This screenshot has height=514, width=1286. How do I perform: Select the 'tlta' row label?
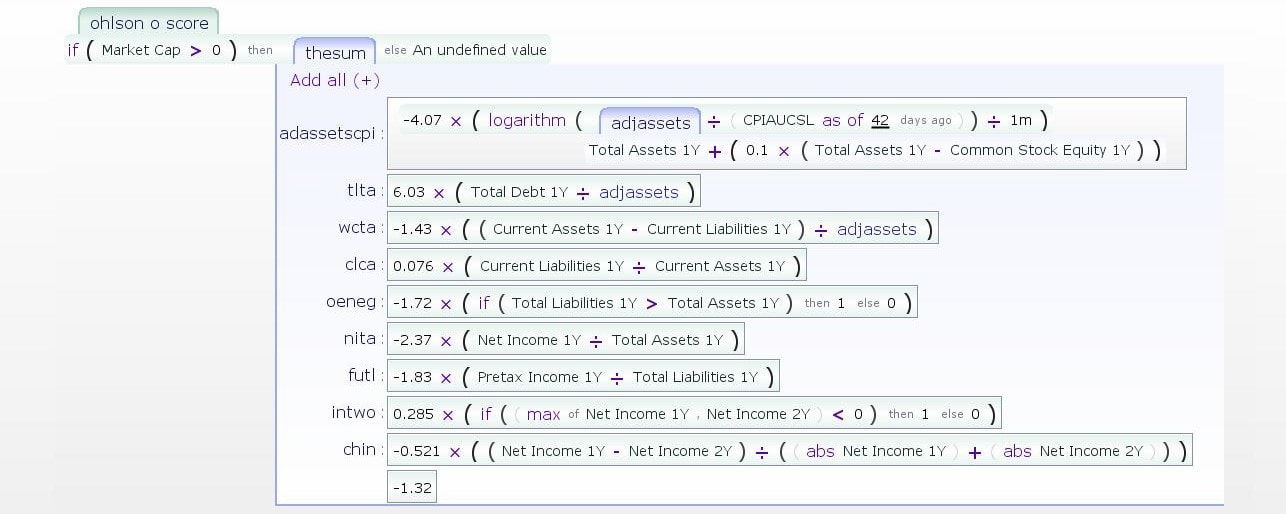[361, 190]
